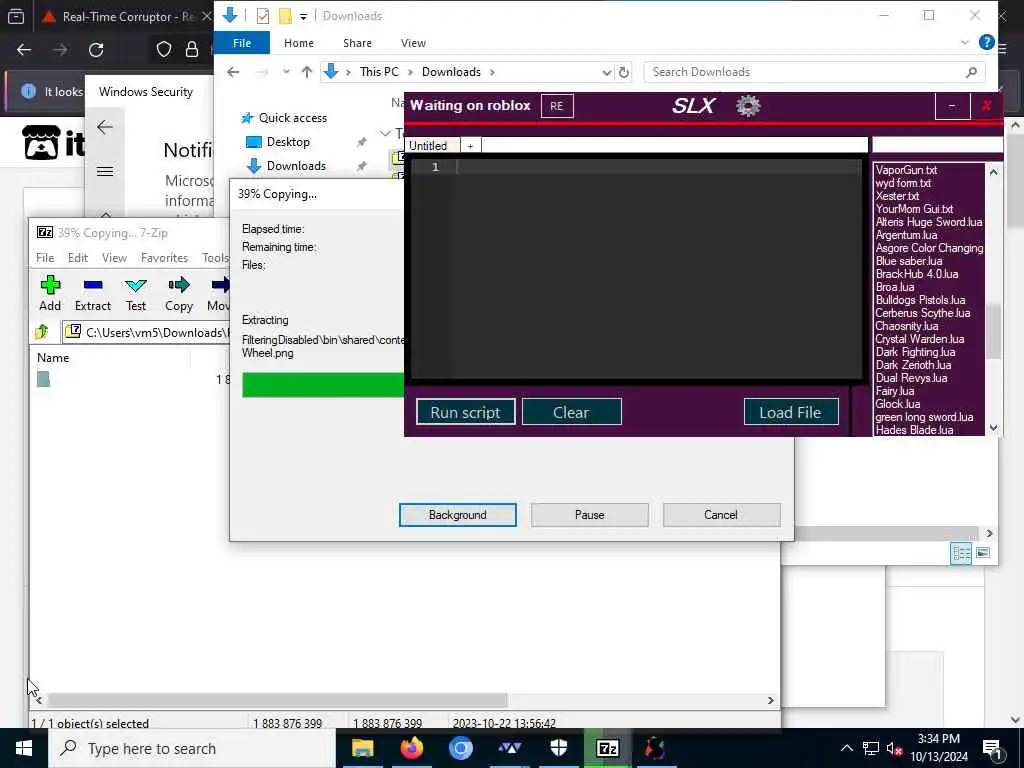Open 7-Zip Edit menu
Viewport: 1024px width, 768px height.
click(78, 258)
